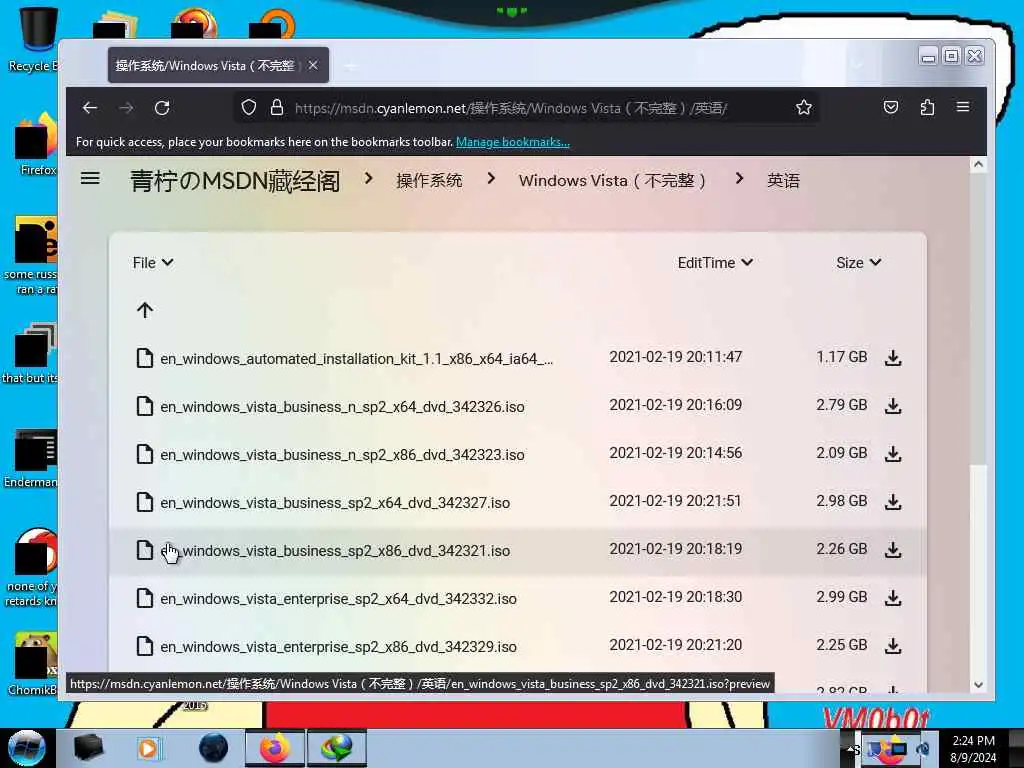Viewport: 1024px width, 768px height.
Task: View site security padlock info
Action: click(x=277, y=108)
